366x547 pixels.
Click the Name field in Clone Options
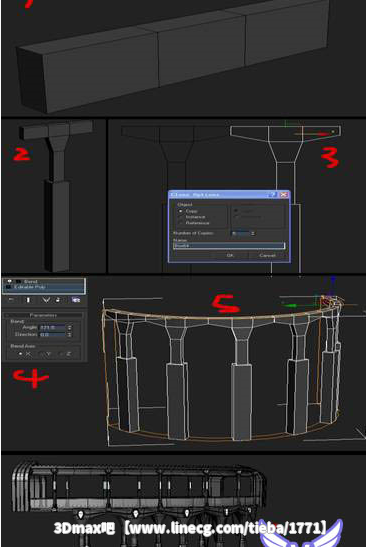point(229,246)
